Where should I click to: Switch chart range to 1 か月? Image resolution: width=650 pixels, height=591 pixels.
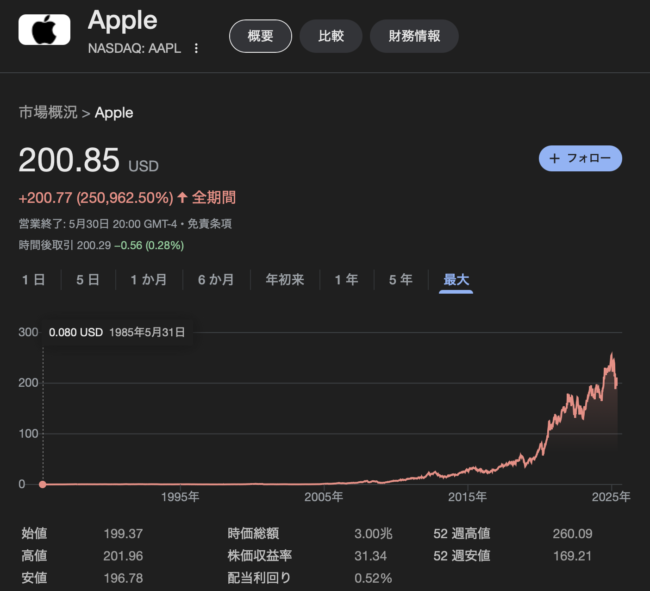point(149,280)
